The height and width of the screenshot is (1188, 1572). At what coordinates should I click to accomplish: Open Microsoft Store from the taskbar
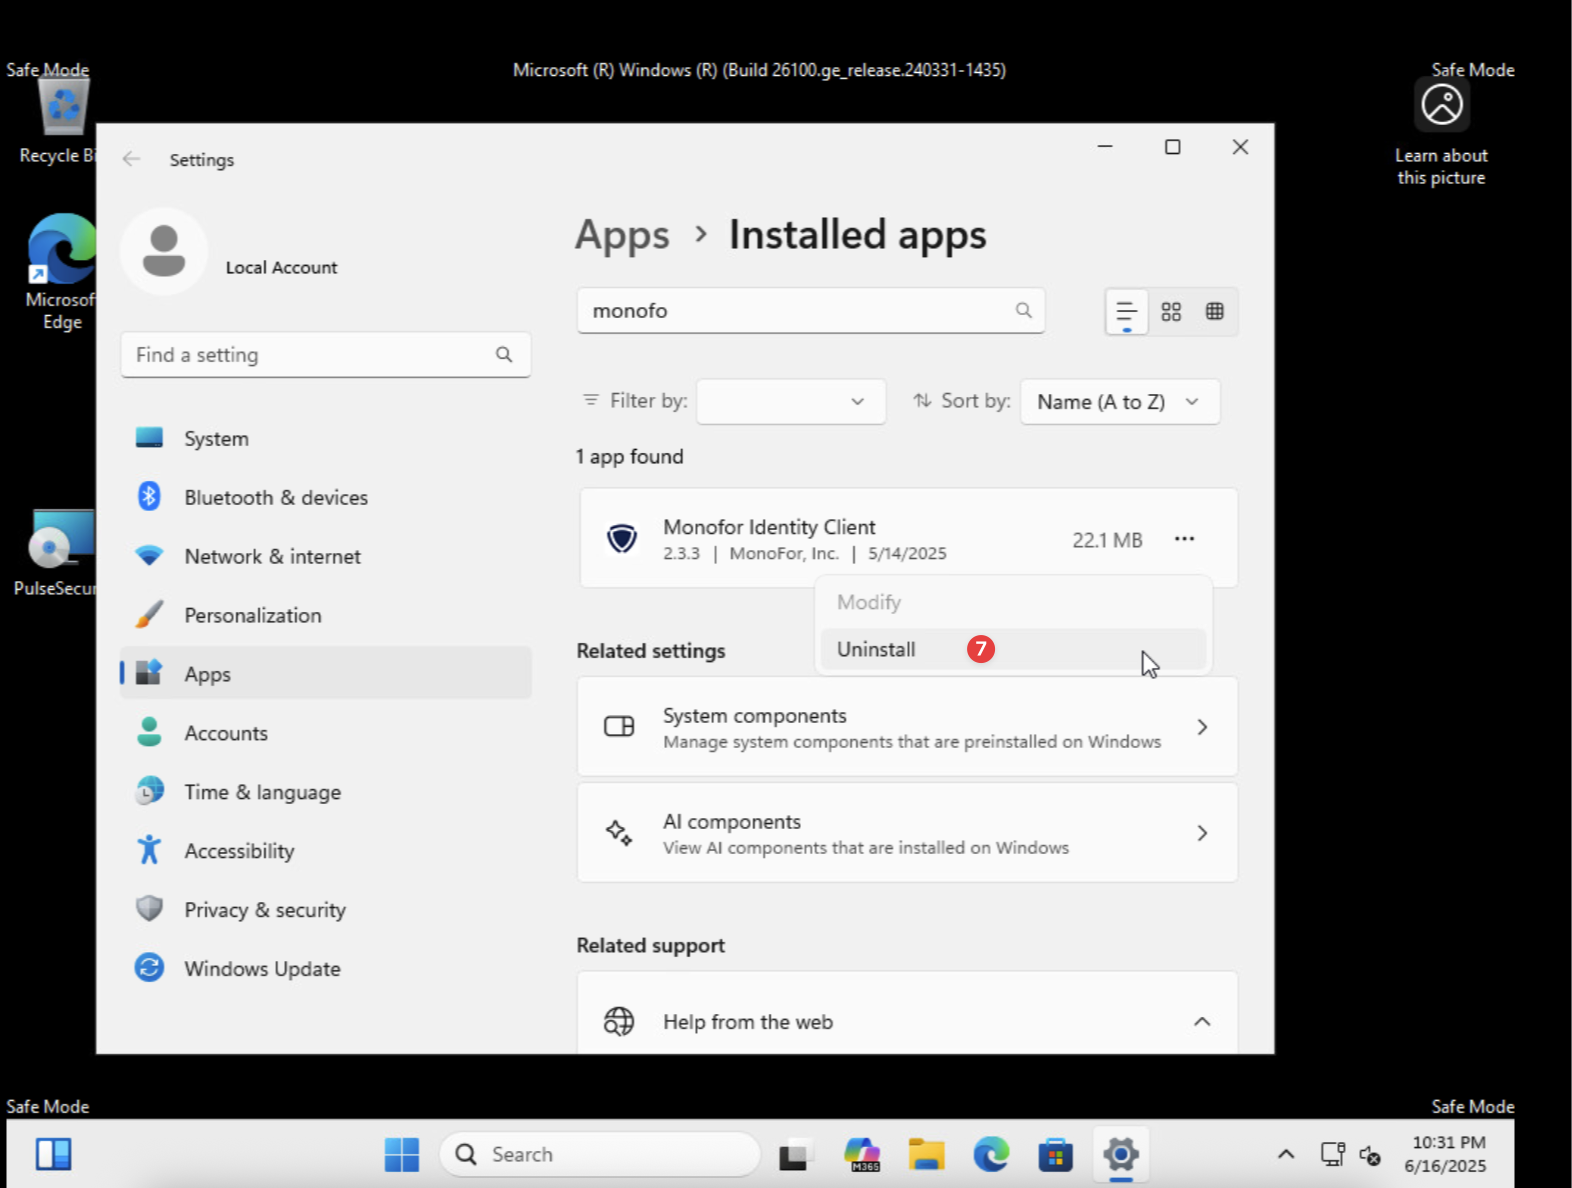[1055, 1155]
